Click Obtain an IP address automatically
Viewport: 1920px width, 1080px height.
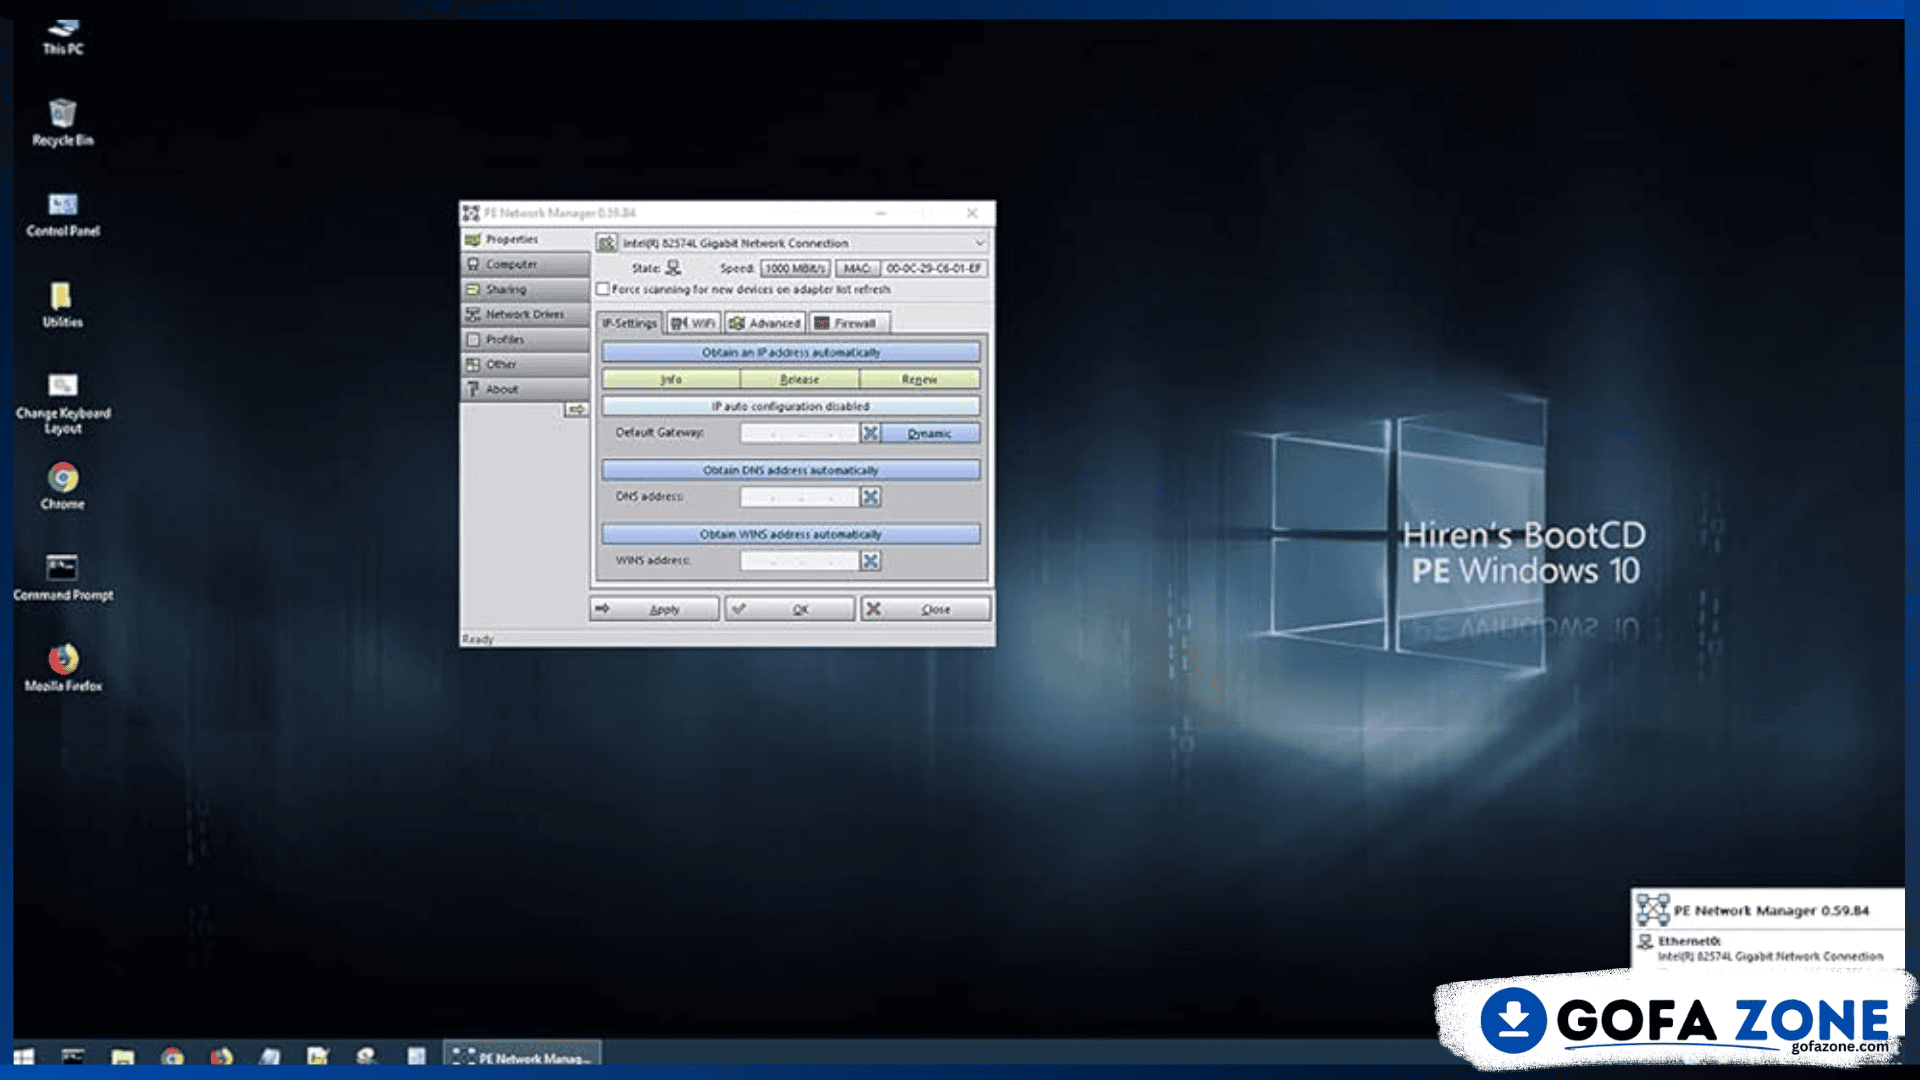[x=791, y=352]
